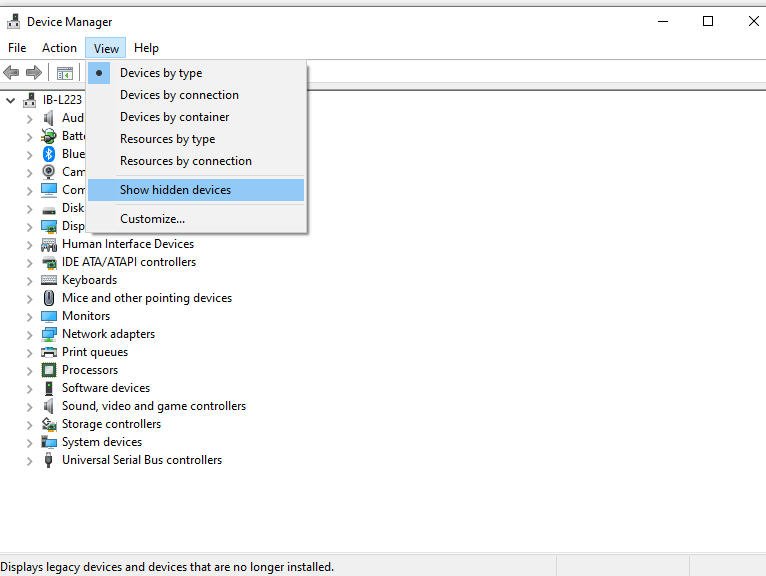
Task: Click the Monitors category icon
Action: click(x=49, y=316)
